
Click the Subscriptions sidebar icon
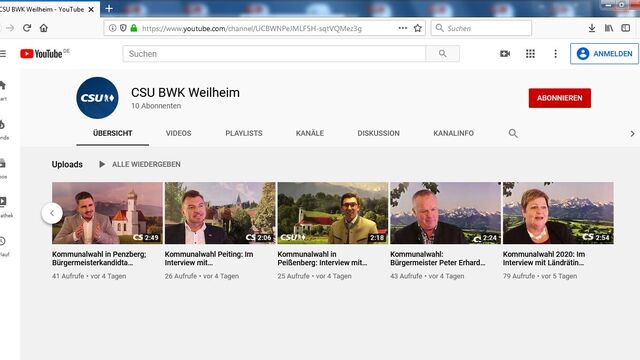click(x=2, y=164)
